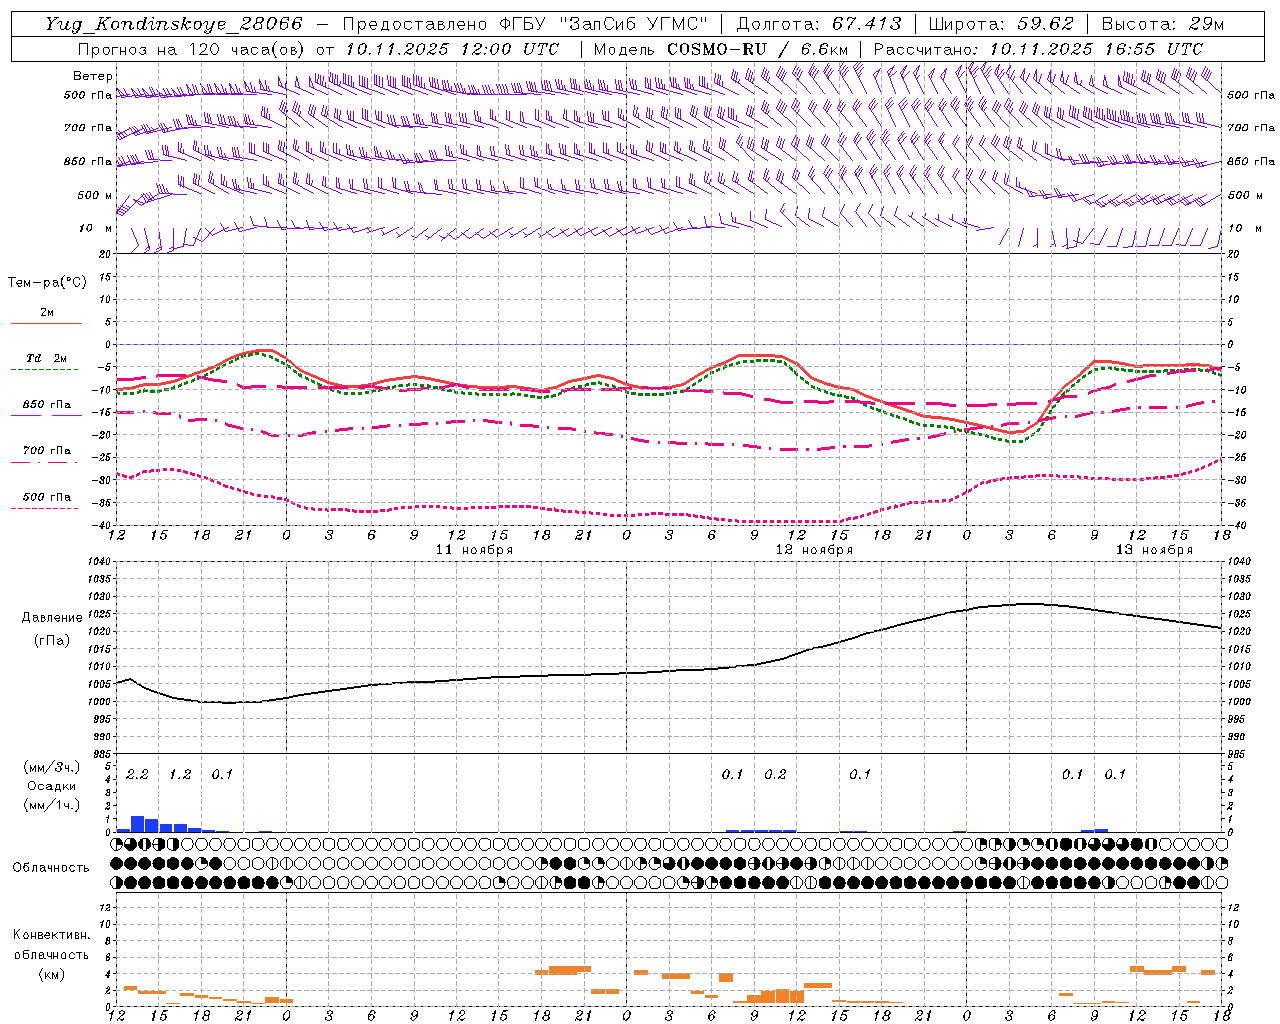
Task: Click the '1.2' precipitation amount value
Action: tap(180, 775)
